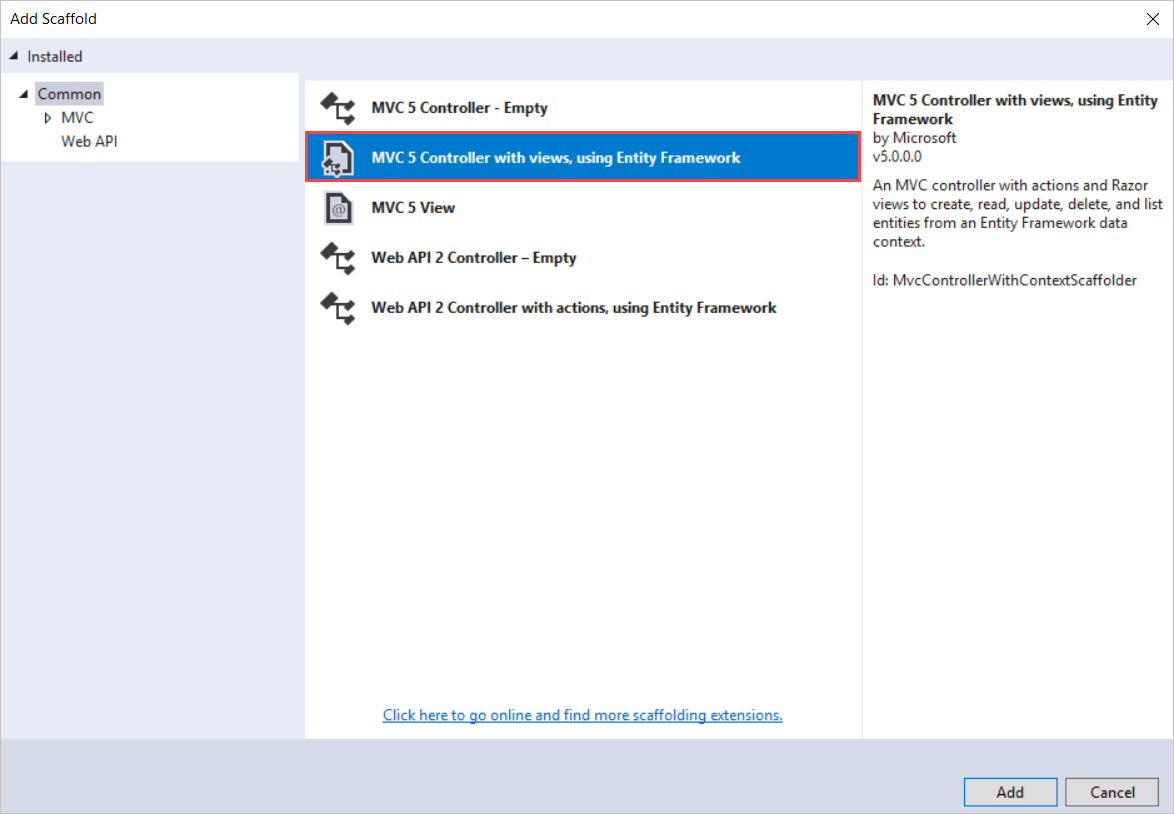Select the Web API 2 Controller with actions template
The image size is (1174, 814).
[x=574, y=307]
